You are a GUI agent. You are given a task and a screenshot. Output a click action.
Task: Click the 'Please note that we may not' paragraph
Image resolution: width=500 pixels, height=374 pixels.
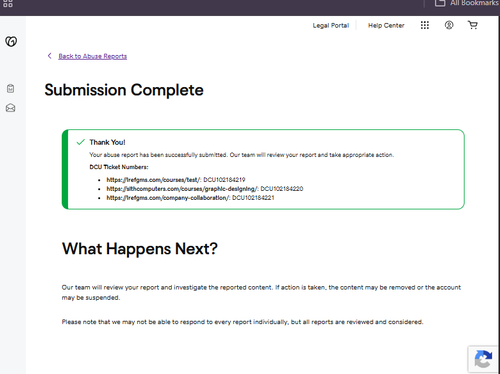pos(242,322)
